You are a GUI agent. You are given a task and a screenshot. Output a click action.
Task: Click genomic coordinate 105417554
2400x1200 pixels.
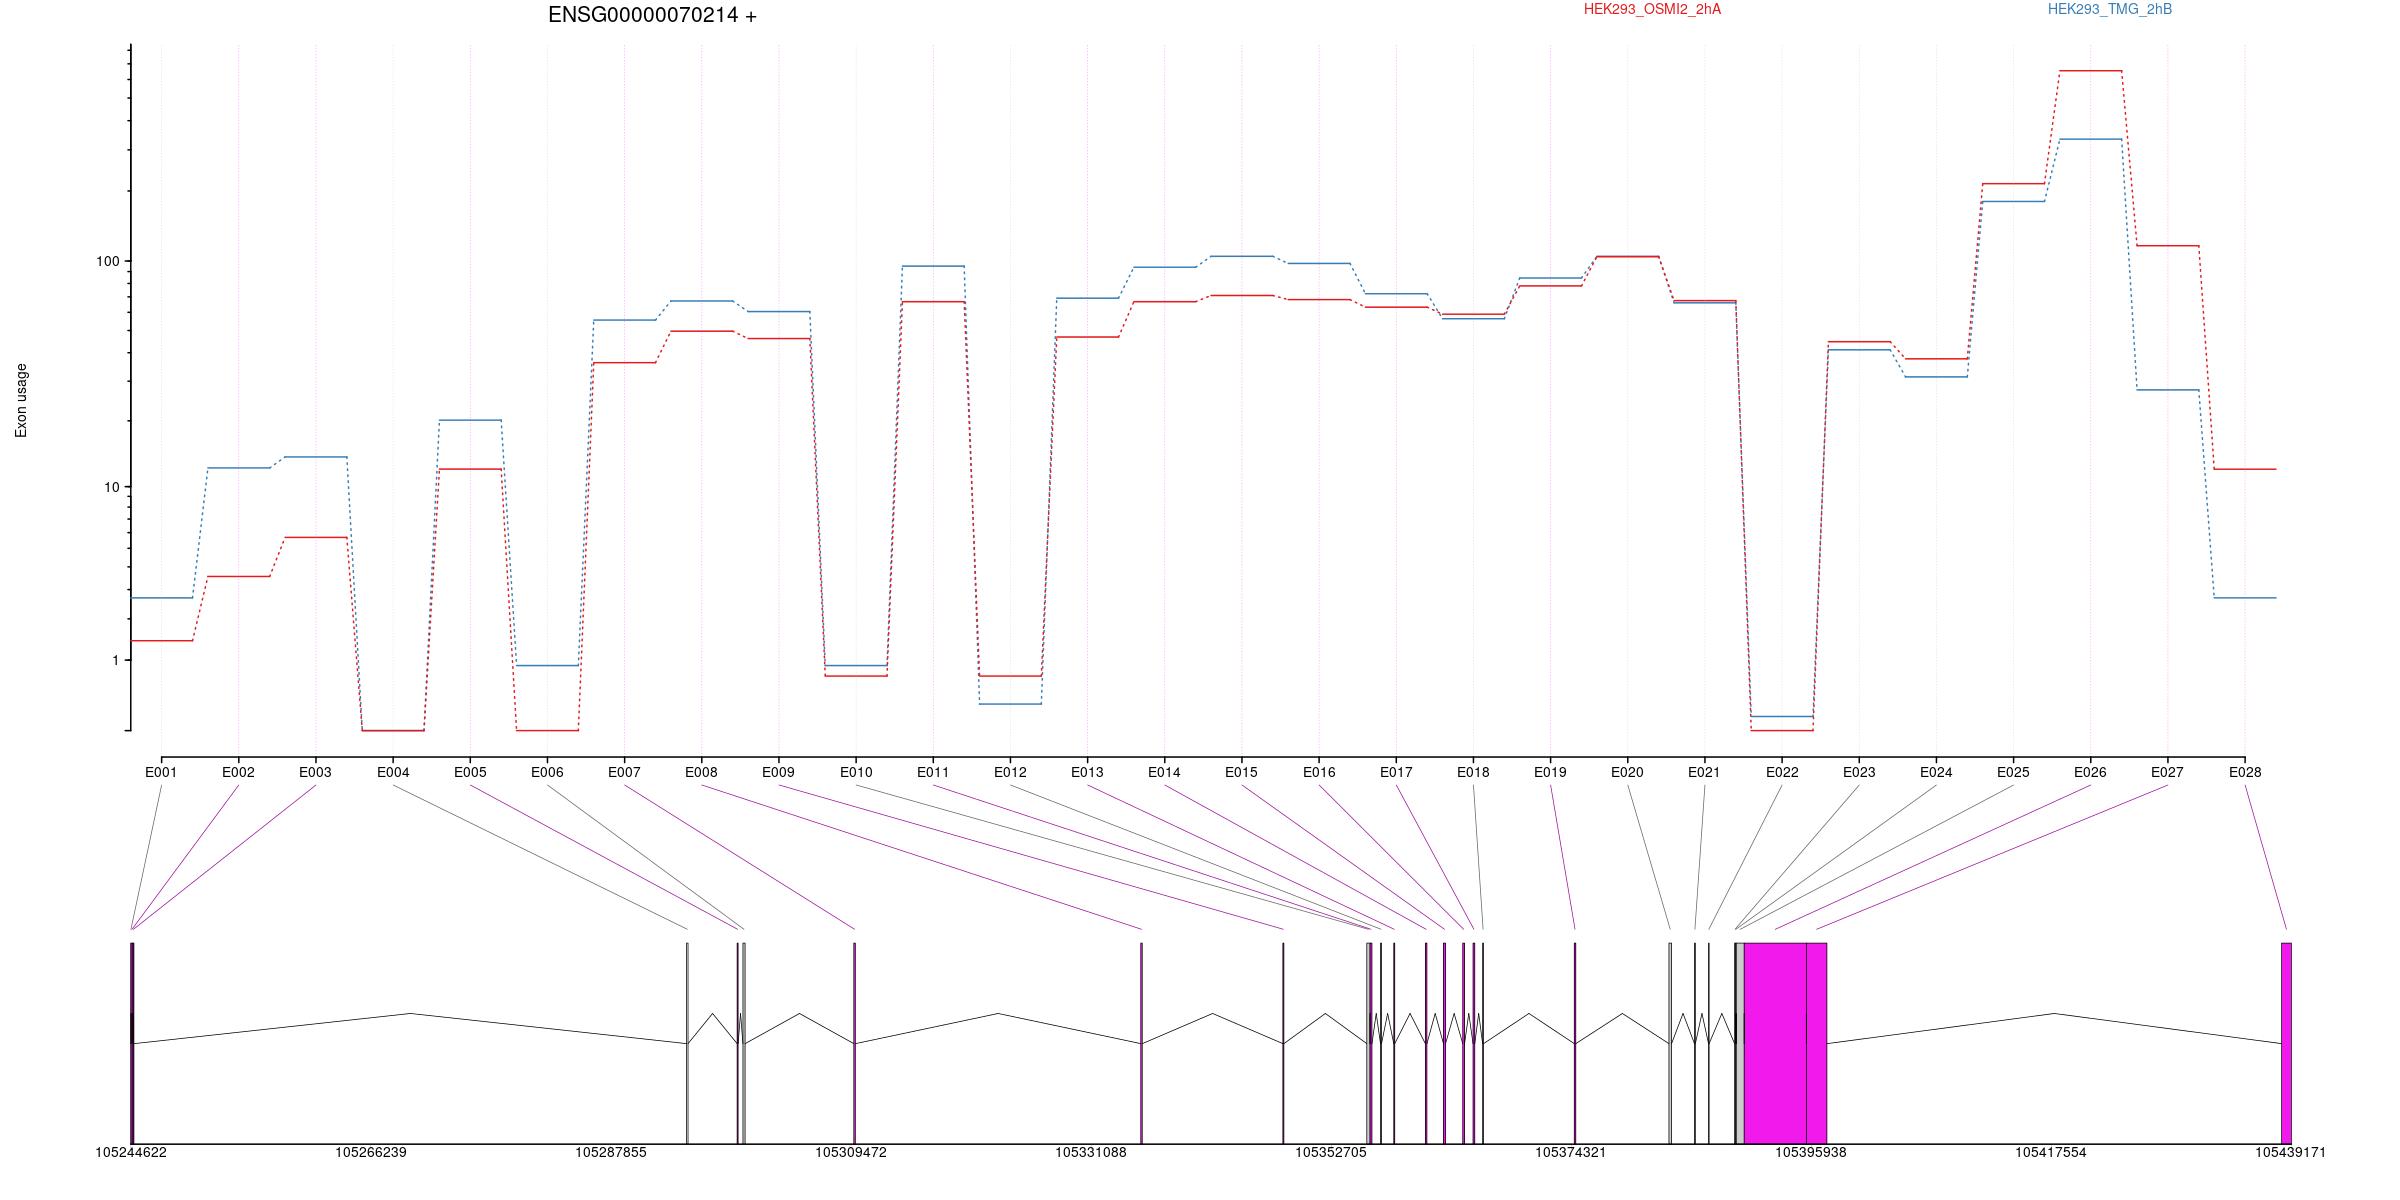pos(2051,1152)
